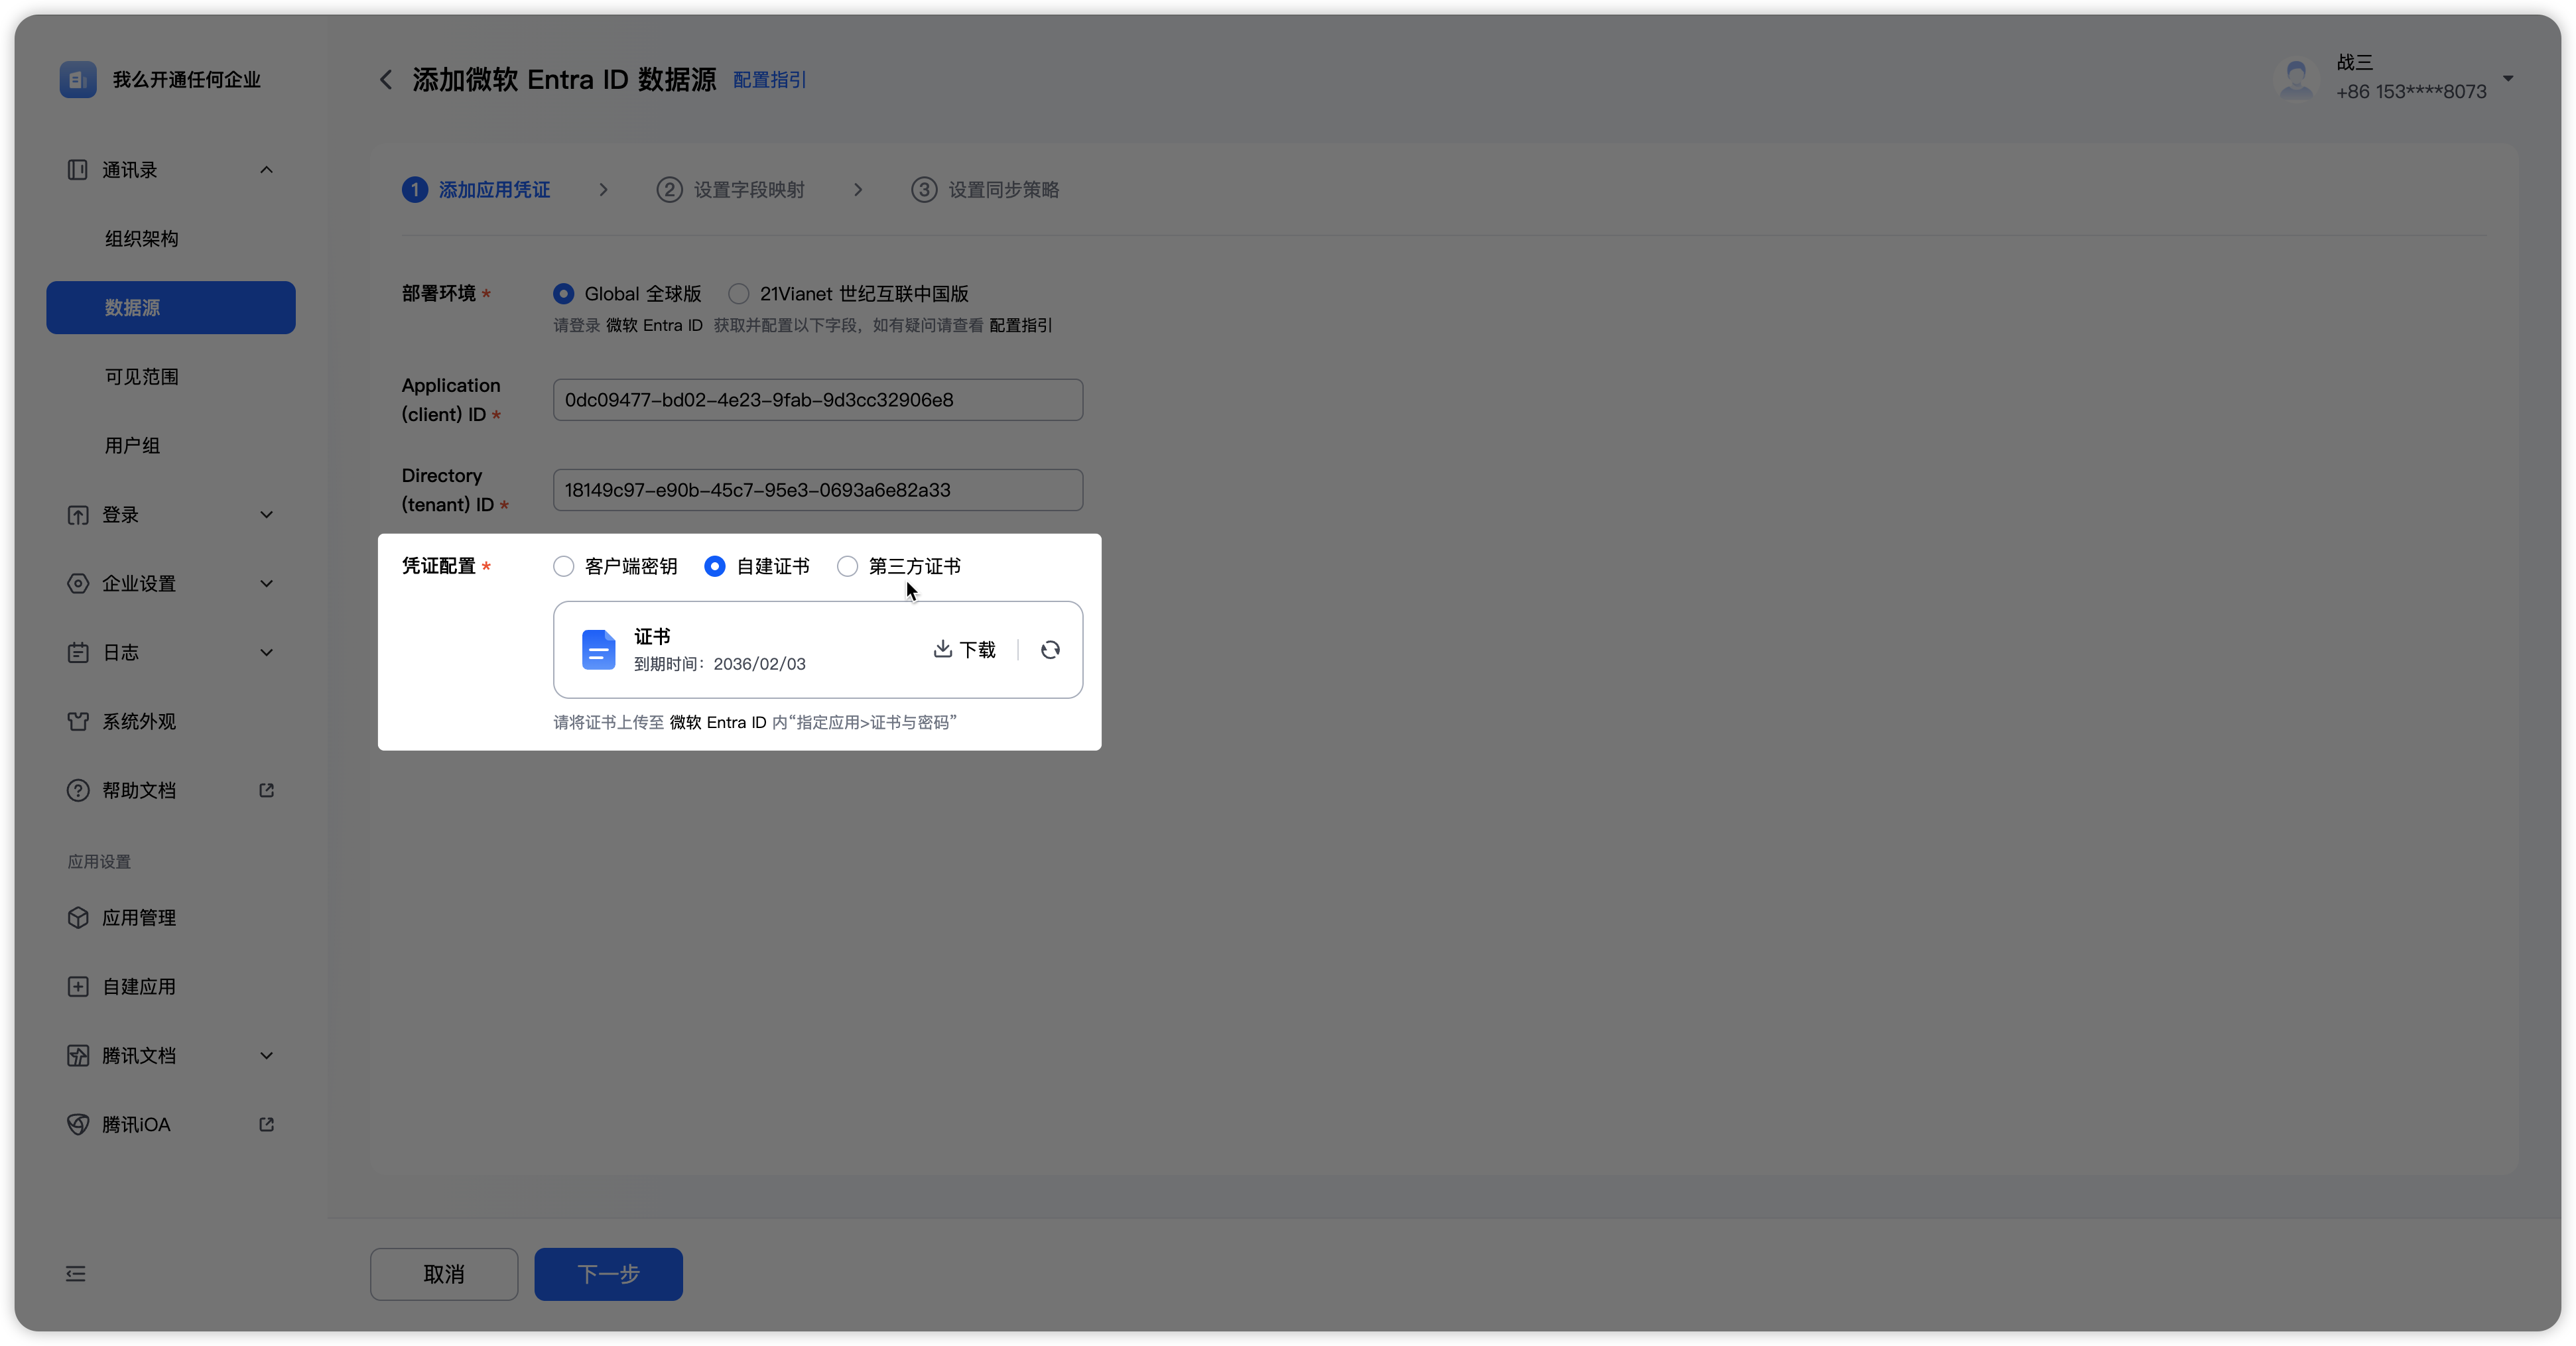
Task: Click the back arrow beside page title
Action: tap(386, 80)
